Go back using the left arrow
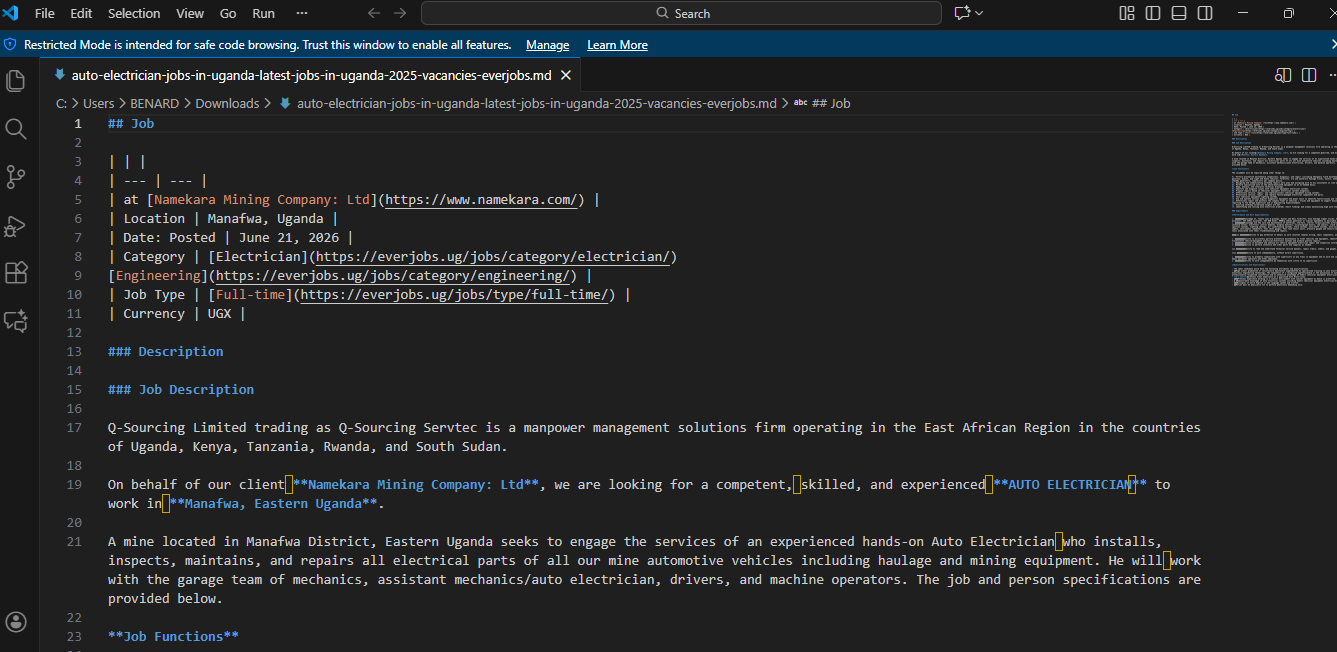This screenshot has height=652, width=1337. (374, 13)
